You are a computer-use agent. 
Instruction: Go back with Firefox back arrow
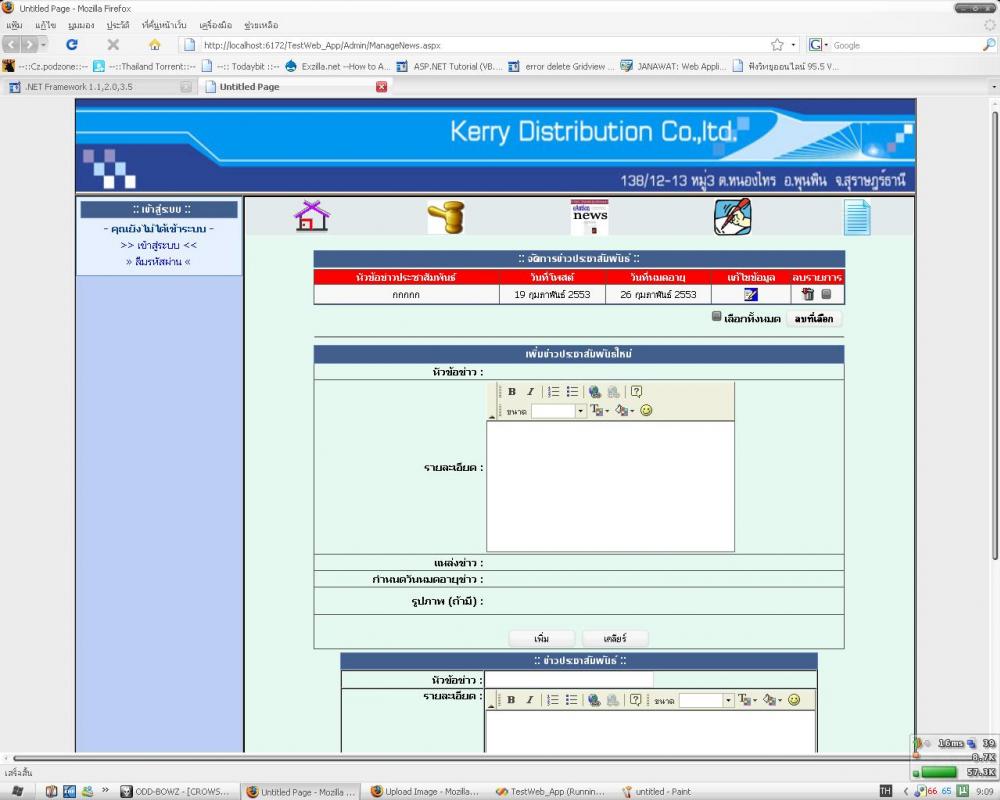[x=11, y=45]
